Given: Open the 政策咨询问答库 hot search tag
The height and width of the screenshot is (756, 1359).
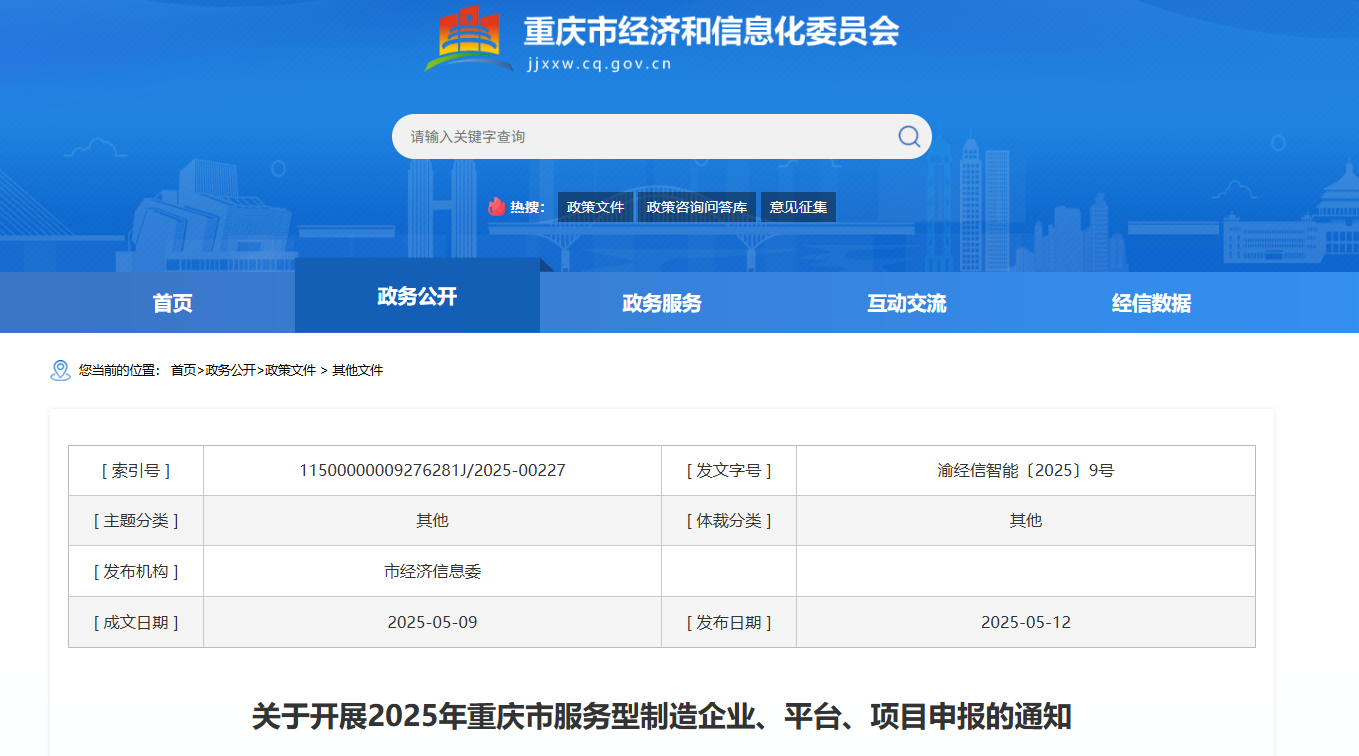Looking at the screenshot, I should point(696,207).
